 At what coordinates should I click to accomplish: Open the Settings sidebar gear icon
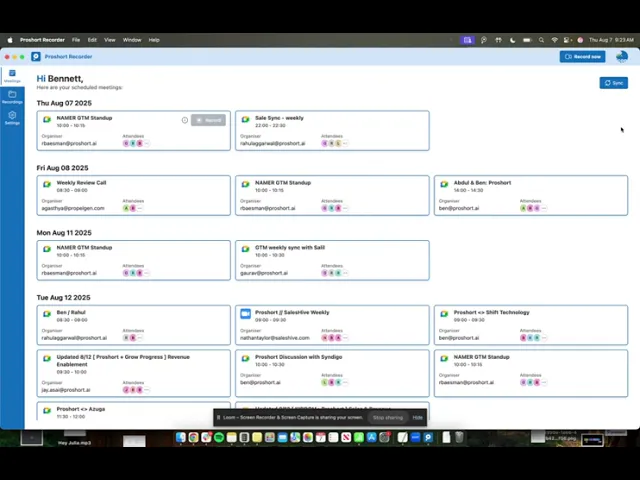(12, 118)
